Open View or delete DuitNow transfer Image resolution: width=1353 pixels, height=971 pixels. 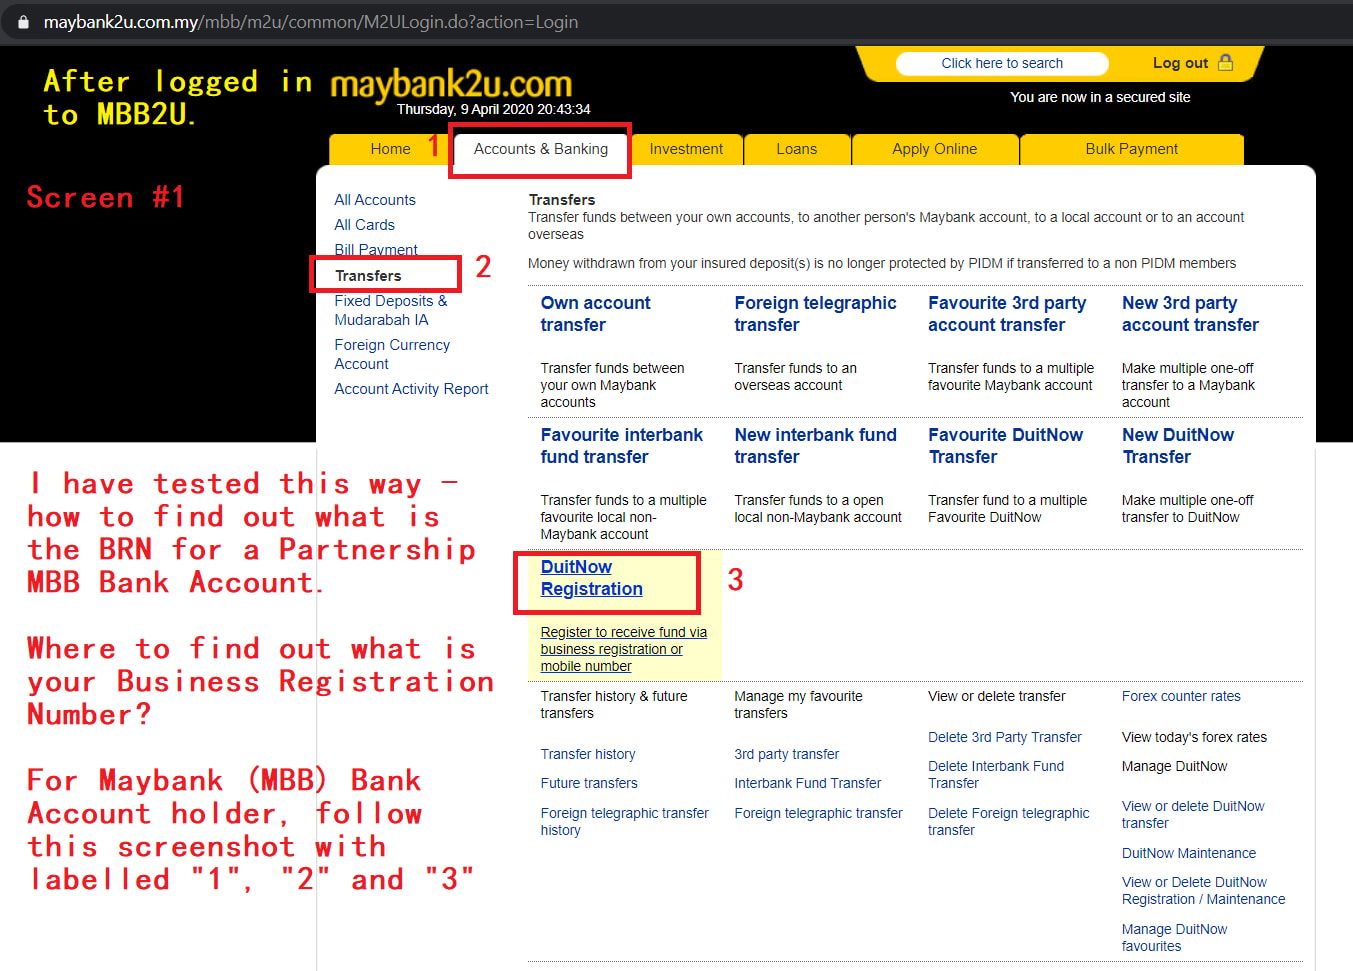[1193, 814]
